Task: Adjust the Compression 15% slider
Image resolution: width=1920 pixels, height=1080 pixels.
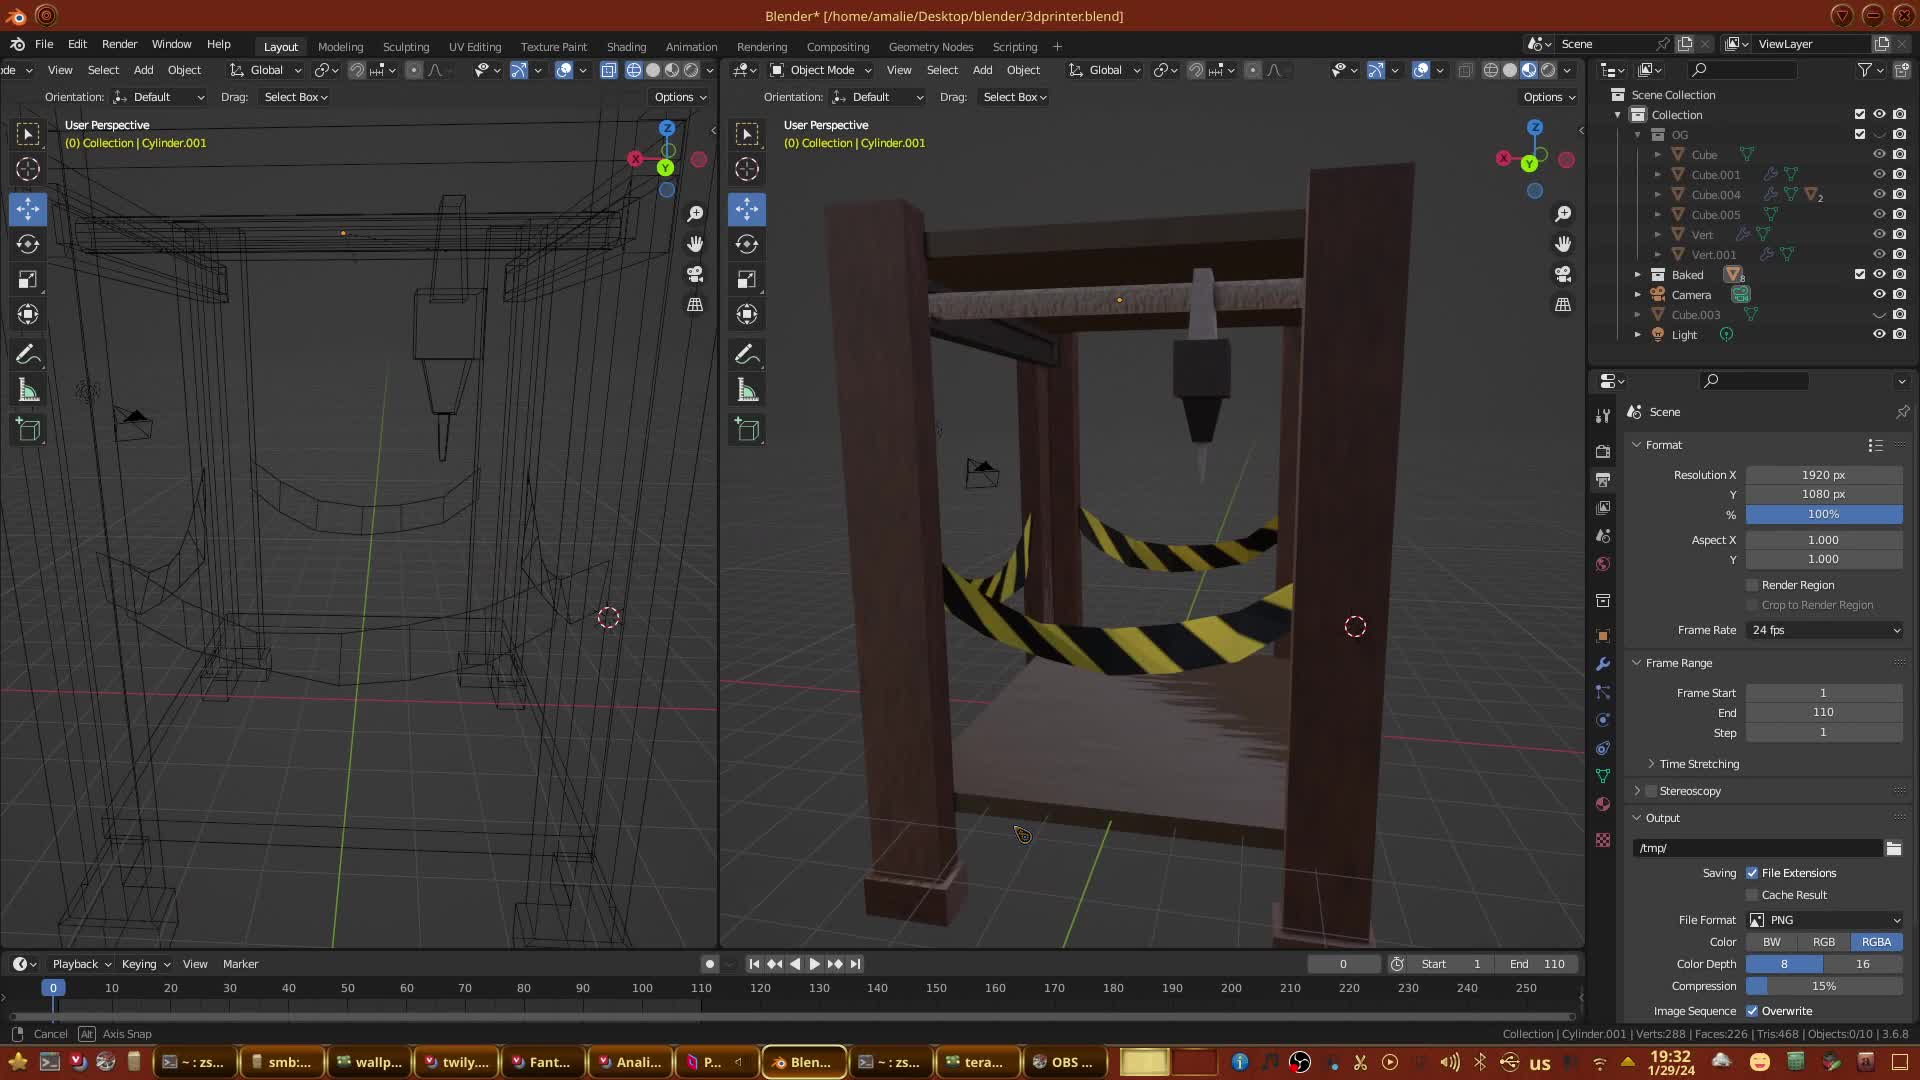Action: 1824,986
